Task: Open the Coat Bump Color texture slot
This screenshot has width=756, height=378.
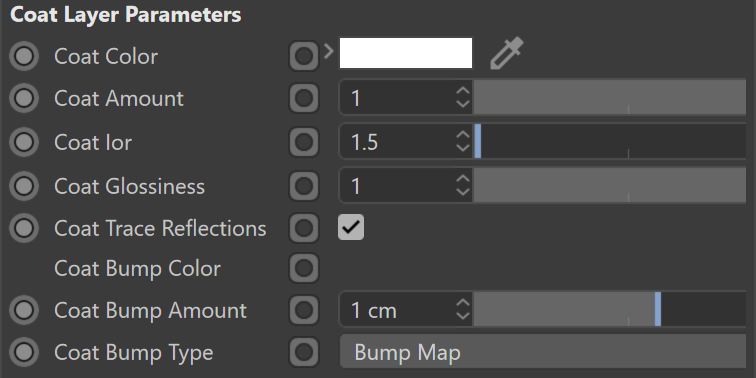Action: tap(304, 268)
